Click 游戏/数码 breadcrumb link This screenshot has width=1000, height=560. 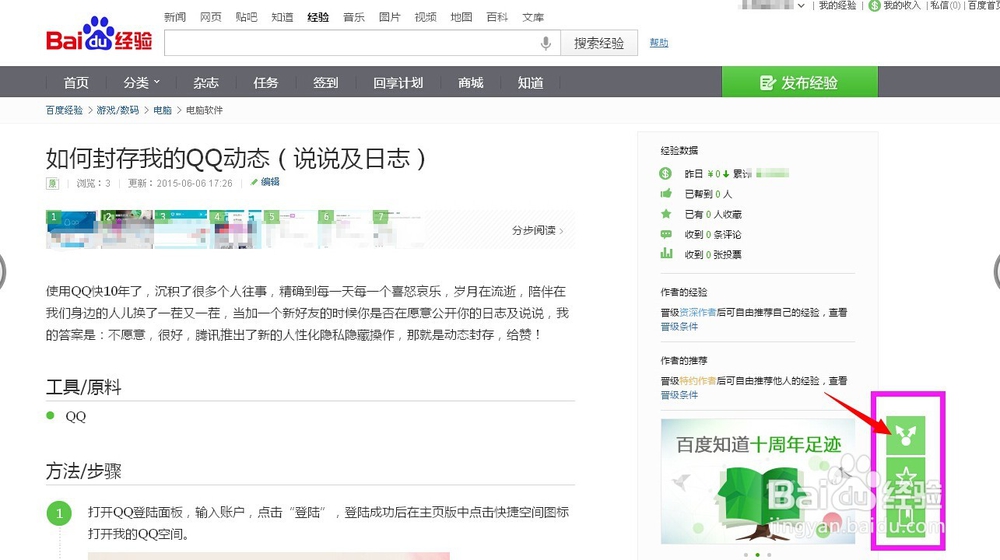click(x=117, y=110)
